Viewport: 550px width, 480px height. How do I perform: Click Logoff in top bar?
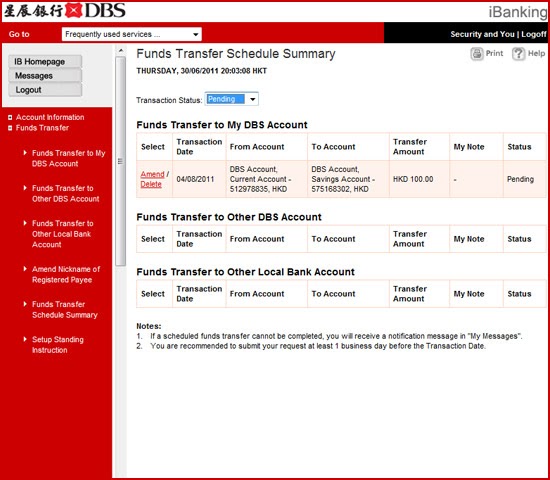[534, 34]
